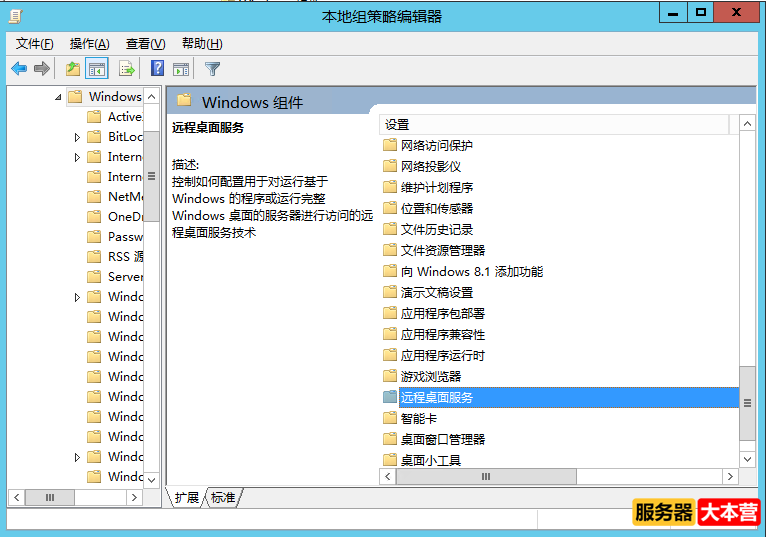This screenshot has width=766, height=537.
Task: Collapse the Windows tree node
Action: pos(58,97)
